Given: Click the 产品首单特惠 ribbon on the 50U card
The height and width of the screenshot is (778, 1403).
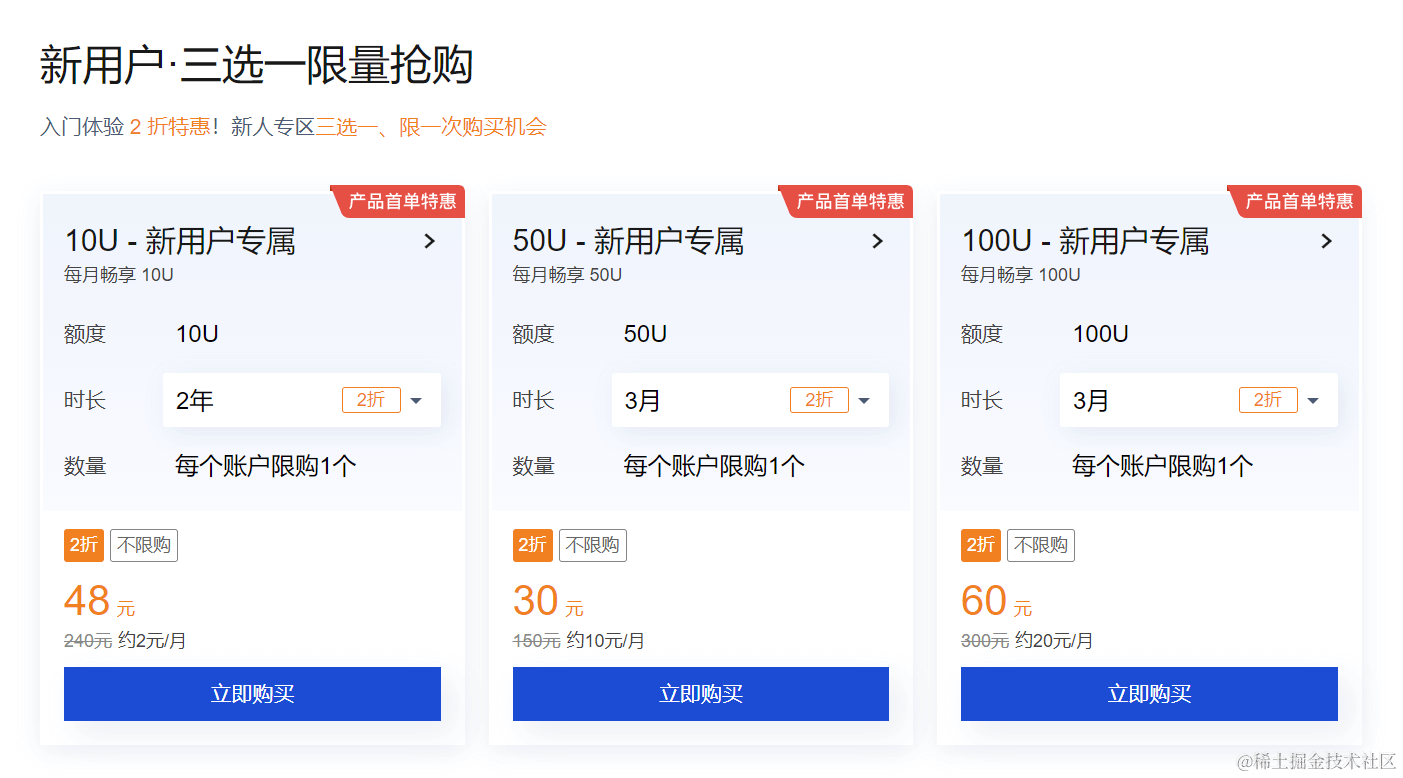Looking at the screenshot, I should click(x=847, y=200).
